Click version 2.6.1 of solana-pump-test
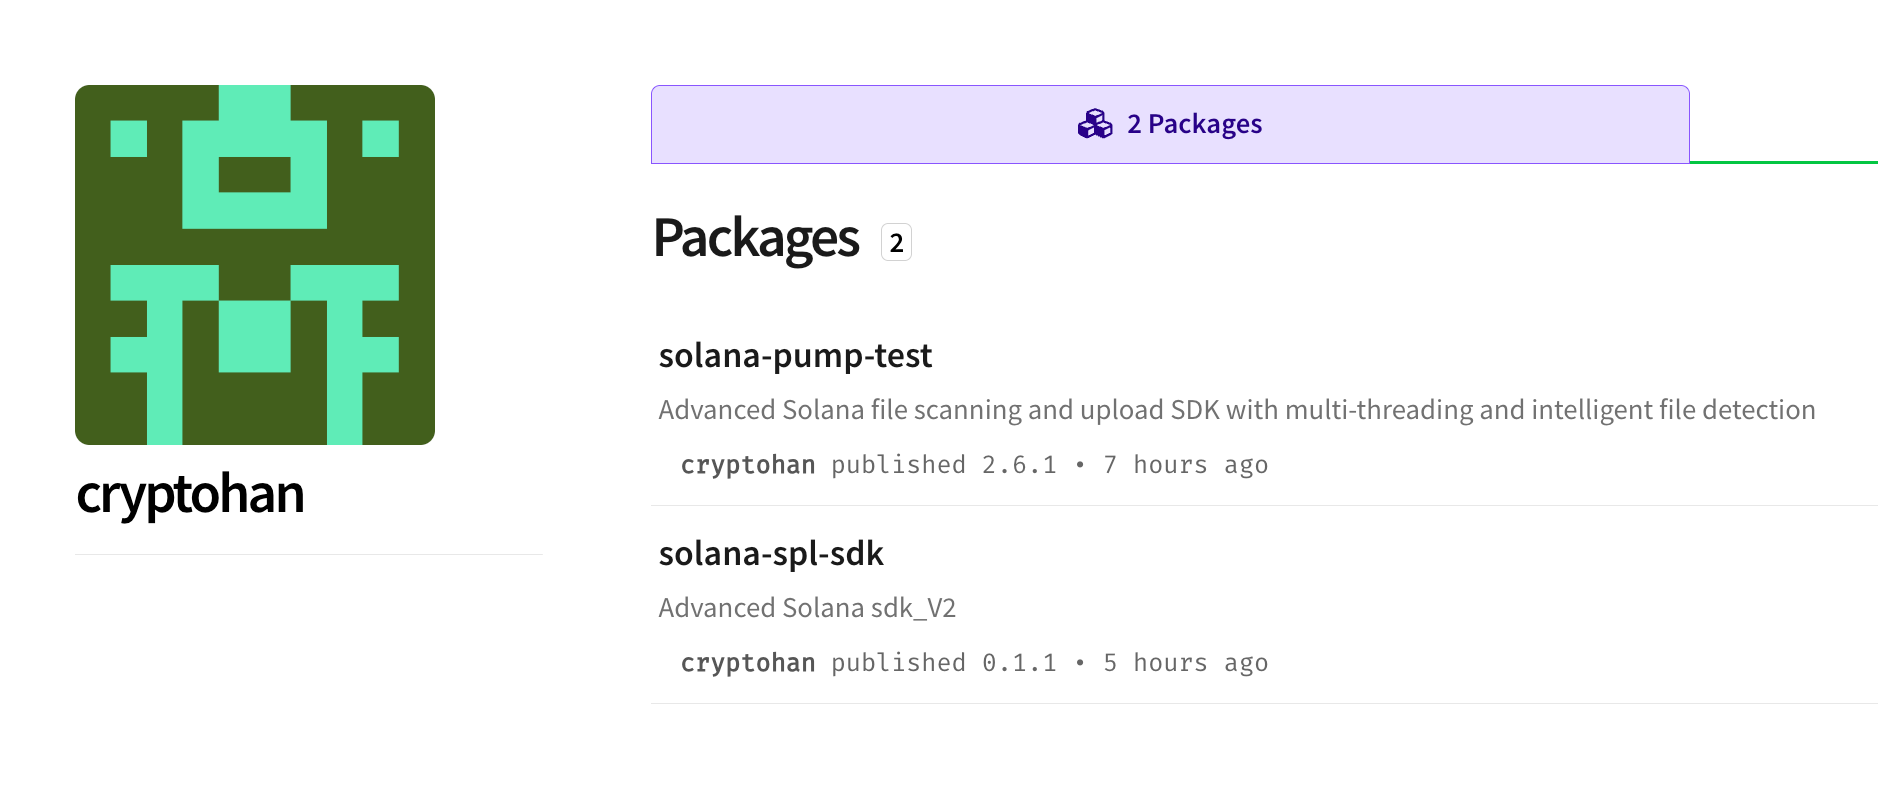The height and width of the screenshot is (796, 1878). [x=1019, y=465]
